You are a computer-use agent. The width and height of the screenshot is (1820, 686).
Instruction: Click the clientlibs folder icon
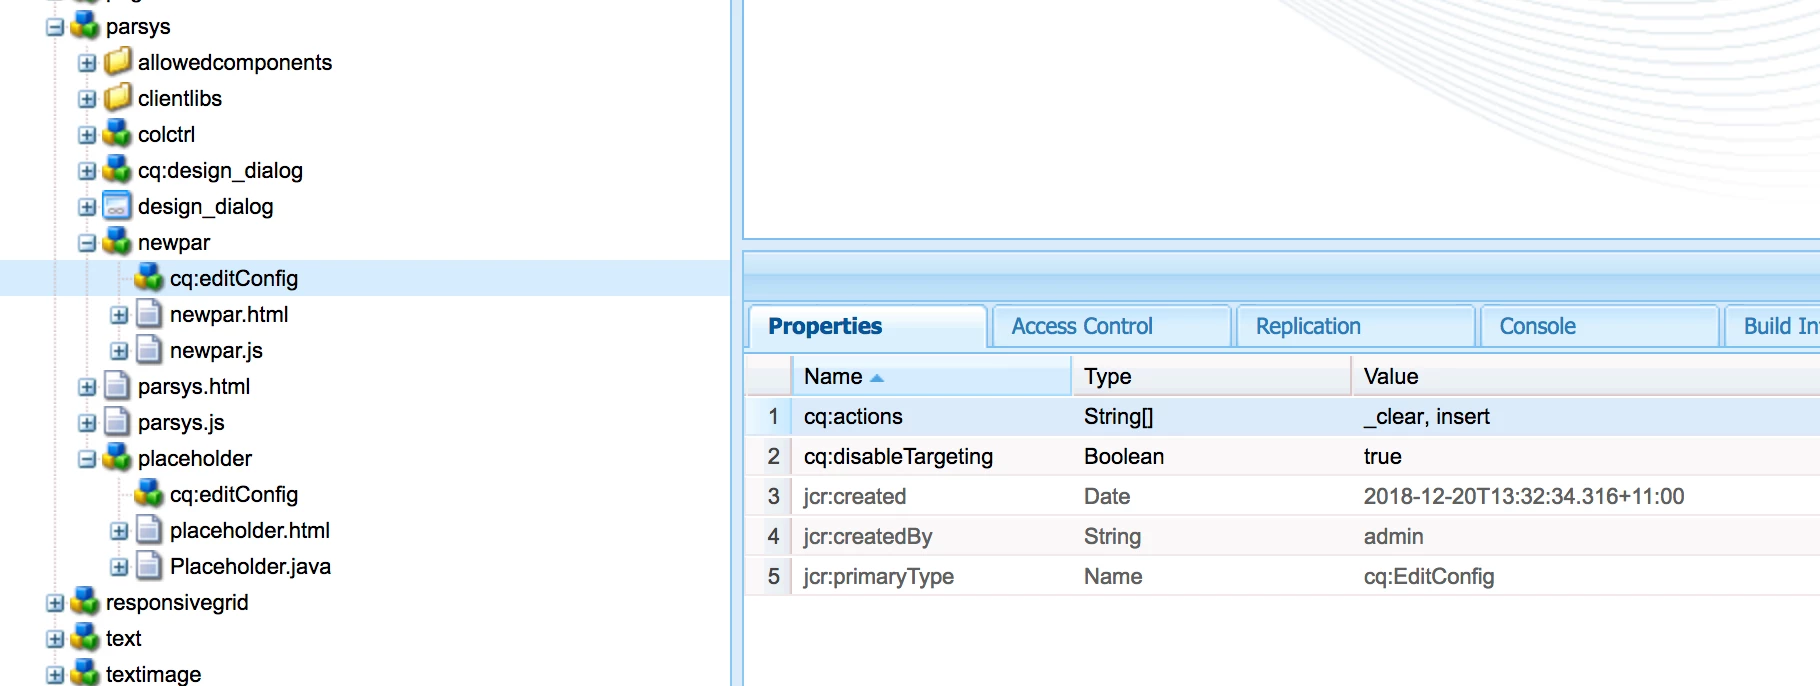(x=117, y=97)
